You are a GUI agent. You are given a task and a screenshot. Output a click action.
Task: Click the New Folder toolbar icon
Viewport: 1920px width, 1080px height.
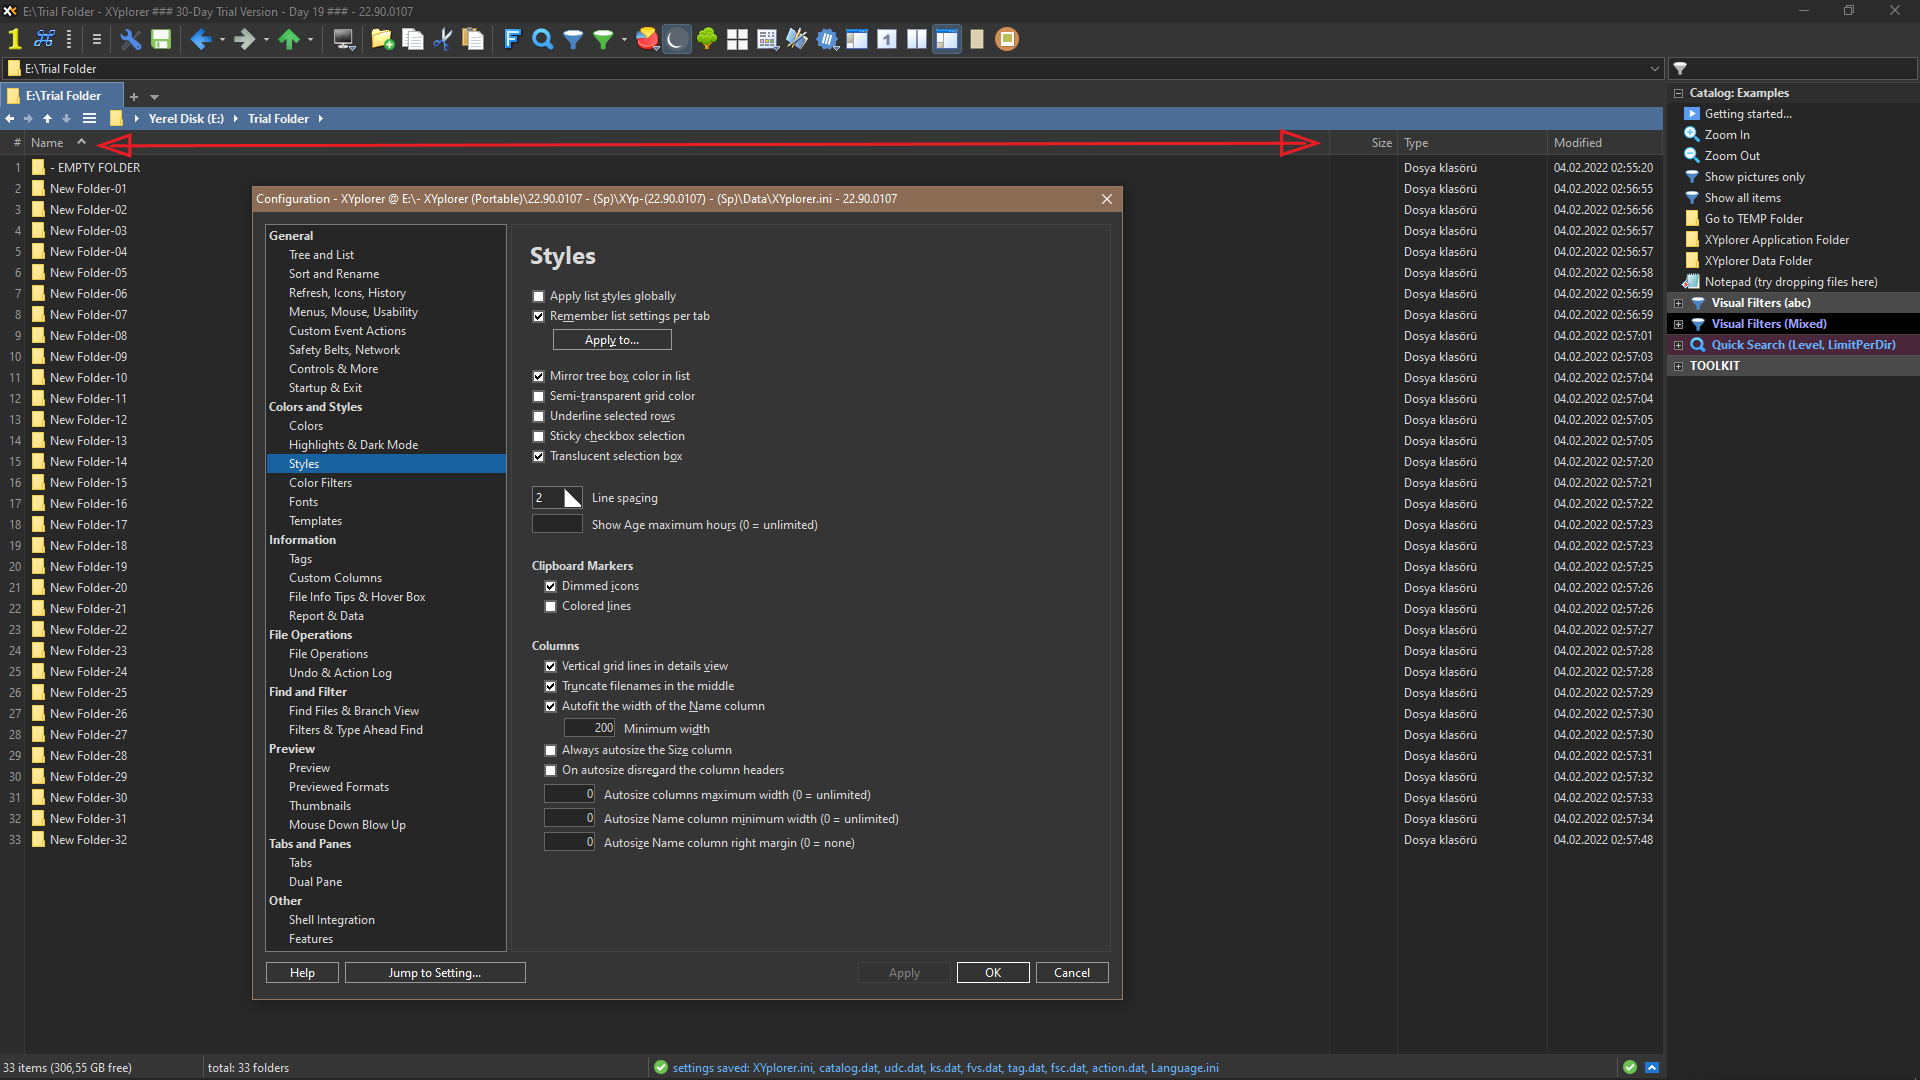click(x=381, y=39)
